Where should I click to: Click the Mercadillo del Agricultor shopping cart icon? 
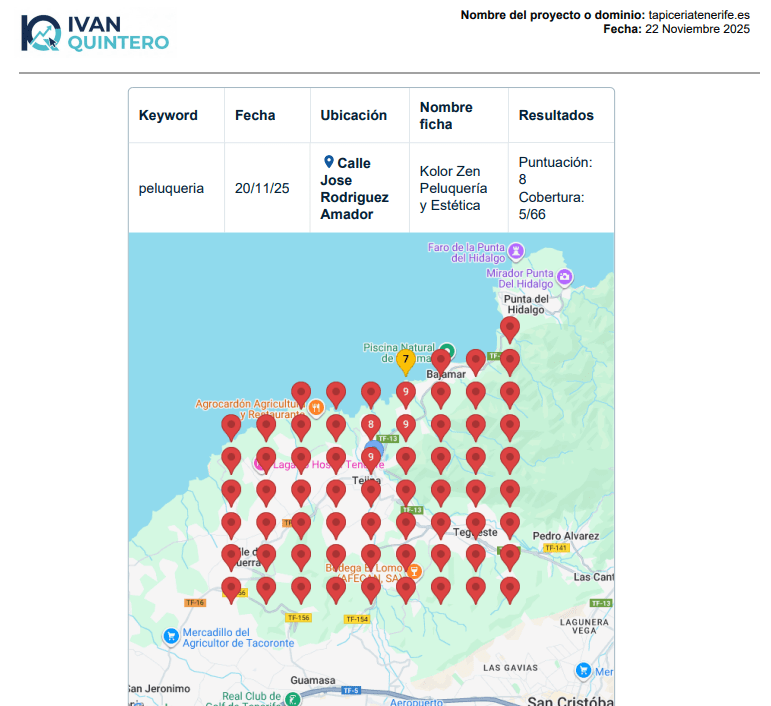tap(171, 637)
